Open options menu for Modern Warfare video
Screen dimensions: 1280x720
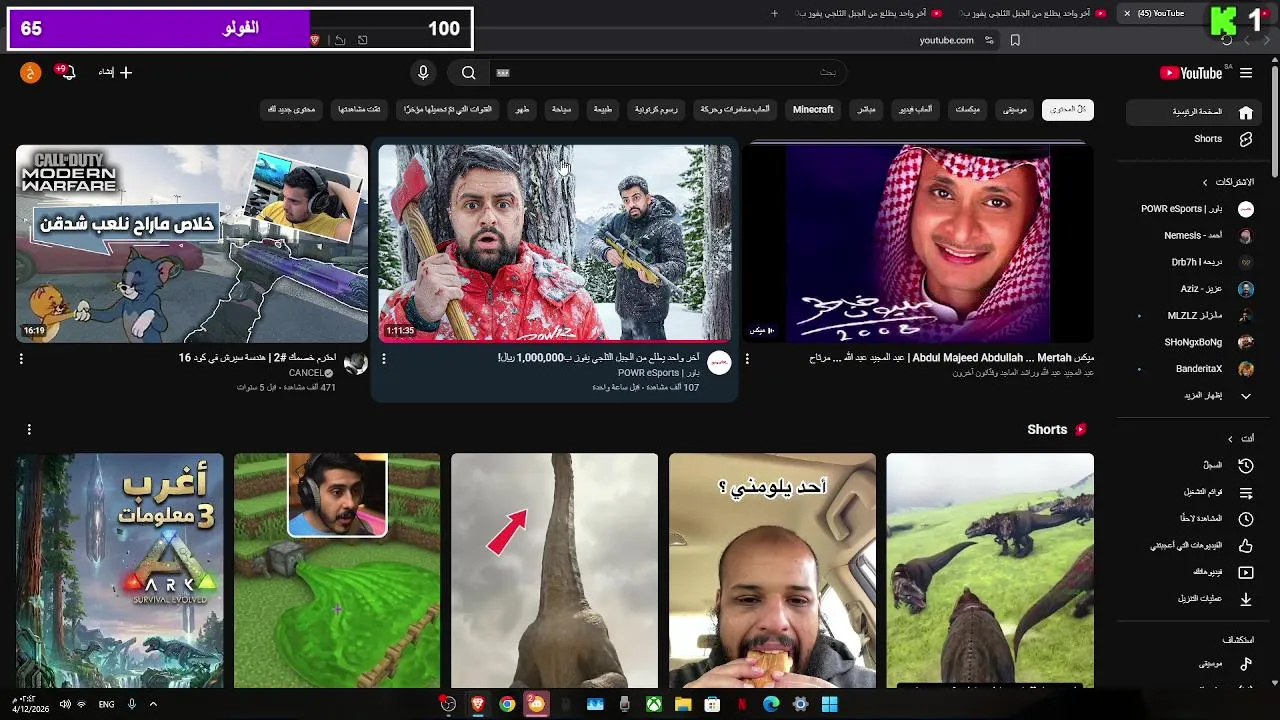click(x=21, y=358)
